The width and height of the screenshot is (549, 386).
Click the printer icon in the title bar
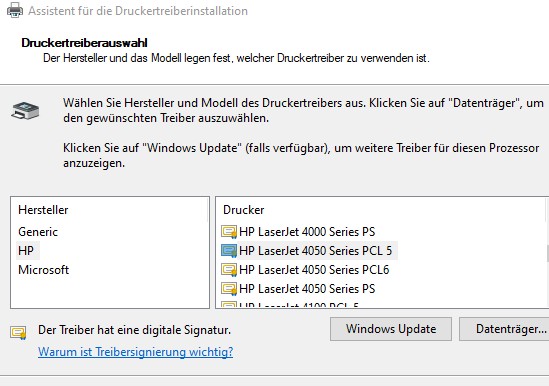coord(15,10)
